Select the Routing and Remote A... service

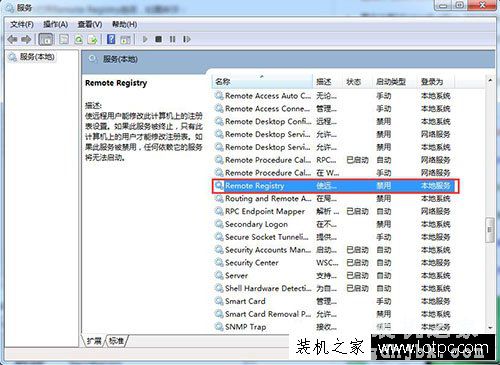268,199
